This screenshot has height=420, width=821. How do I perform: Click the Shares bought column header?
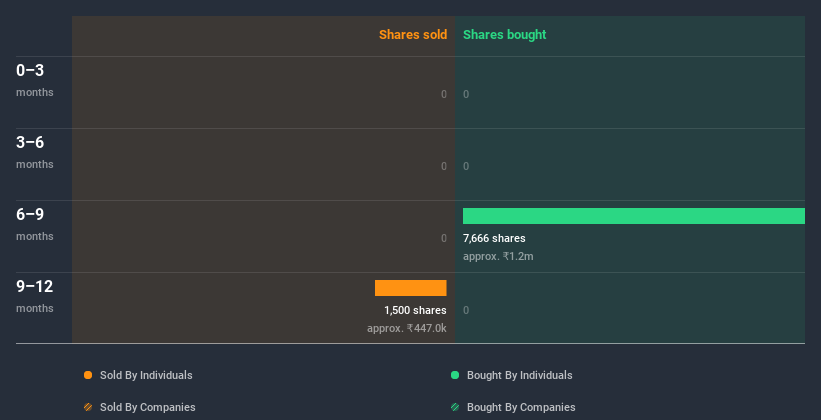505,35
